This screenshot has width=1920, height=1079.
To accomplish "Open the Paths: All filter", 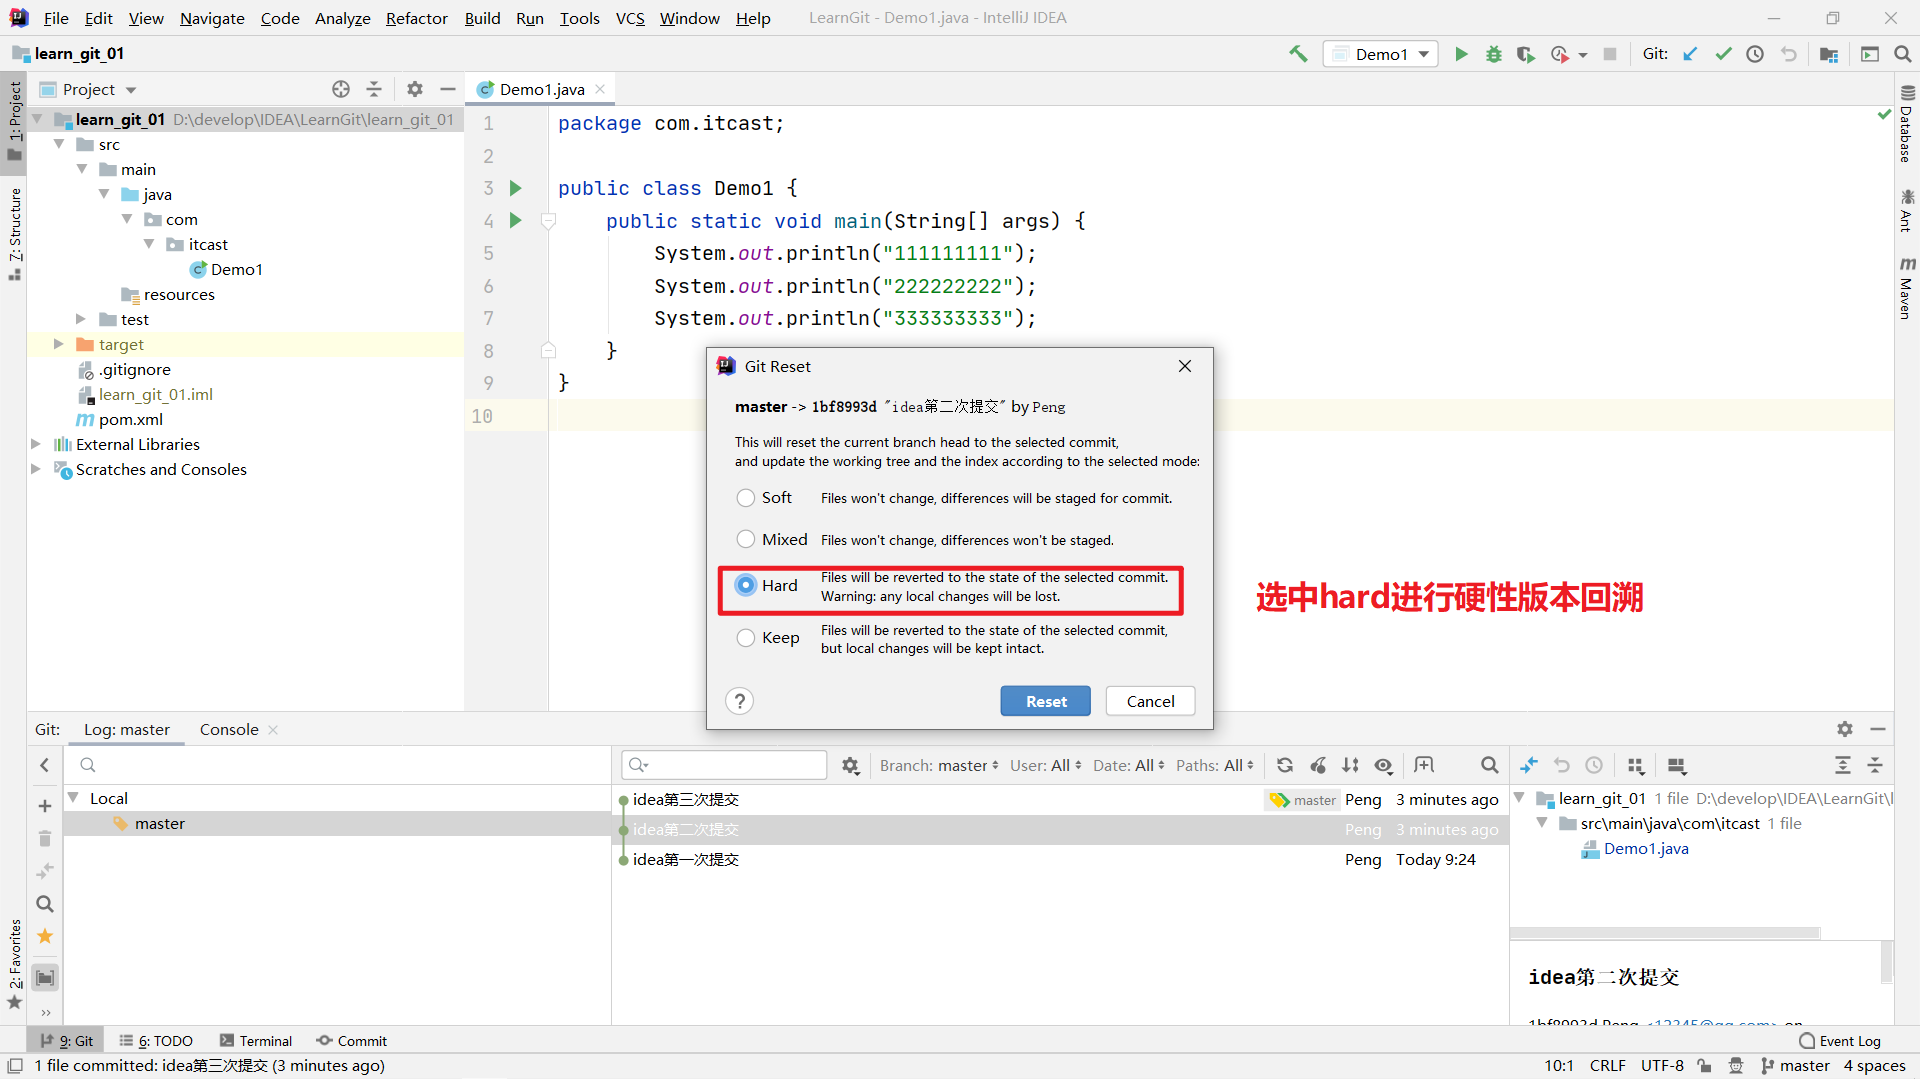I will [1214, 765].
